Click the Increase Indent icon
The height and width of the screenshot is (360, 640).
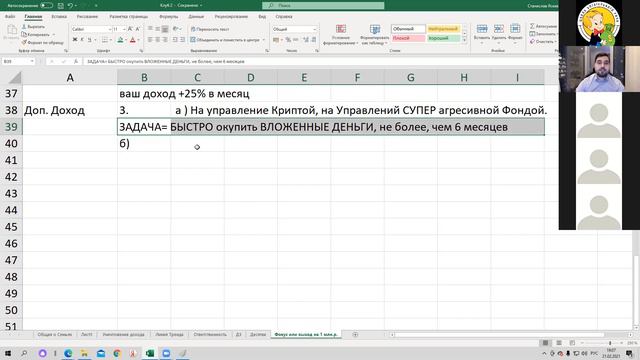point(182,40)
